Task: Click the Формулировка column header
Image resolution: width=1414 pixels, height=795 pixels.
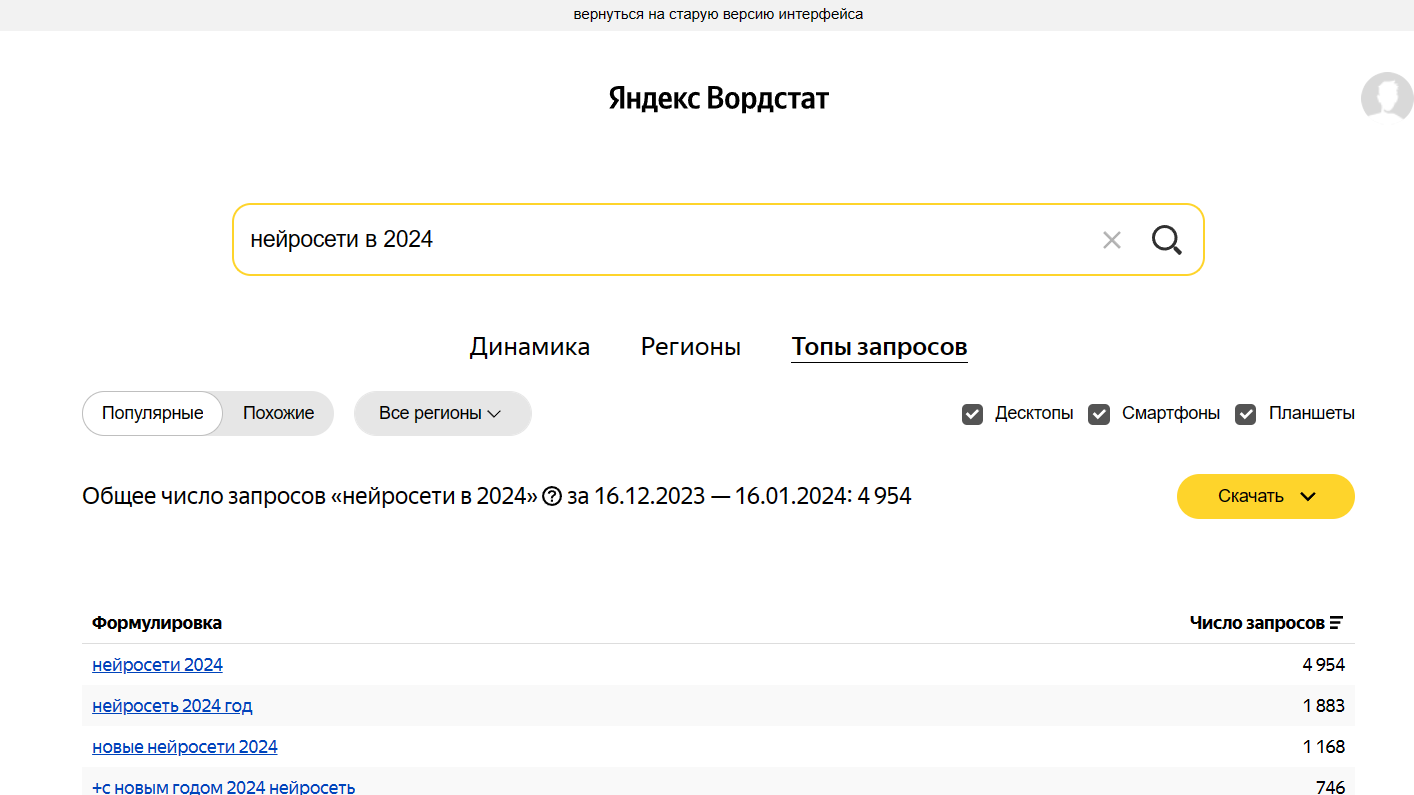Action: (x=157, y=623)
